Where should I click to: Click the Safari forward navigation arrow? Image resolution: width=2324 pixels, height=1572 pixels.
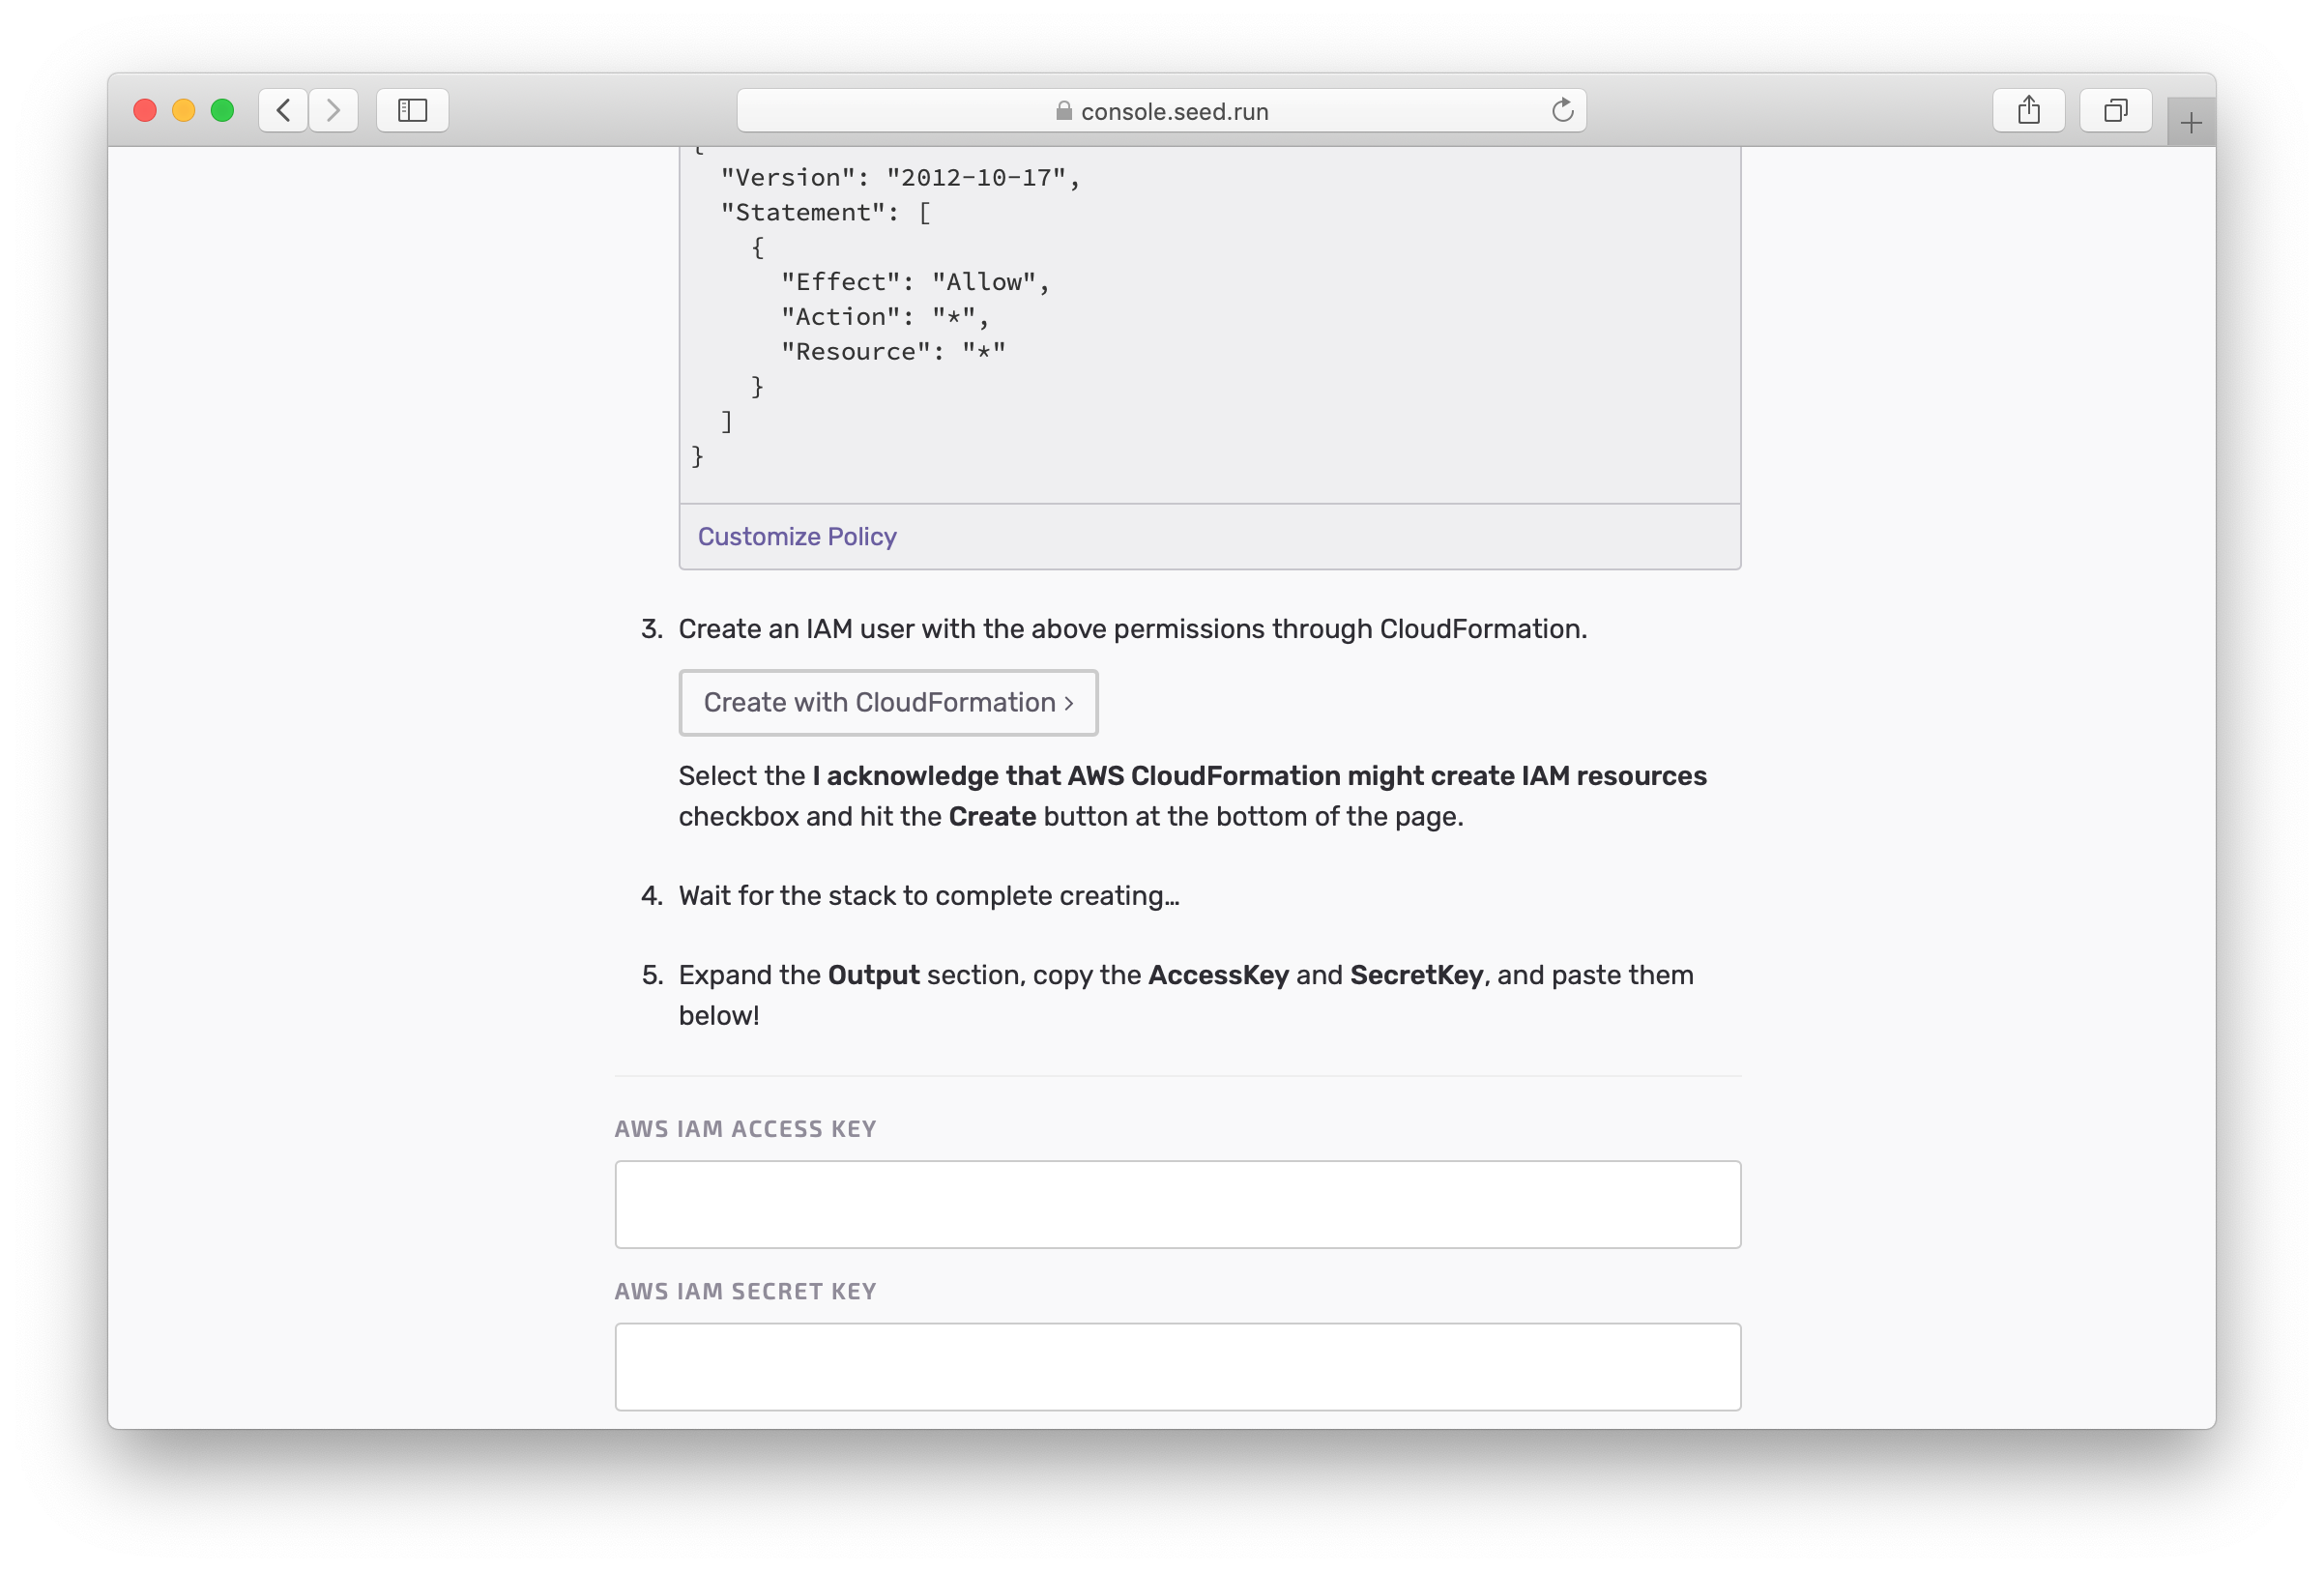tap(333, 110)
